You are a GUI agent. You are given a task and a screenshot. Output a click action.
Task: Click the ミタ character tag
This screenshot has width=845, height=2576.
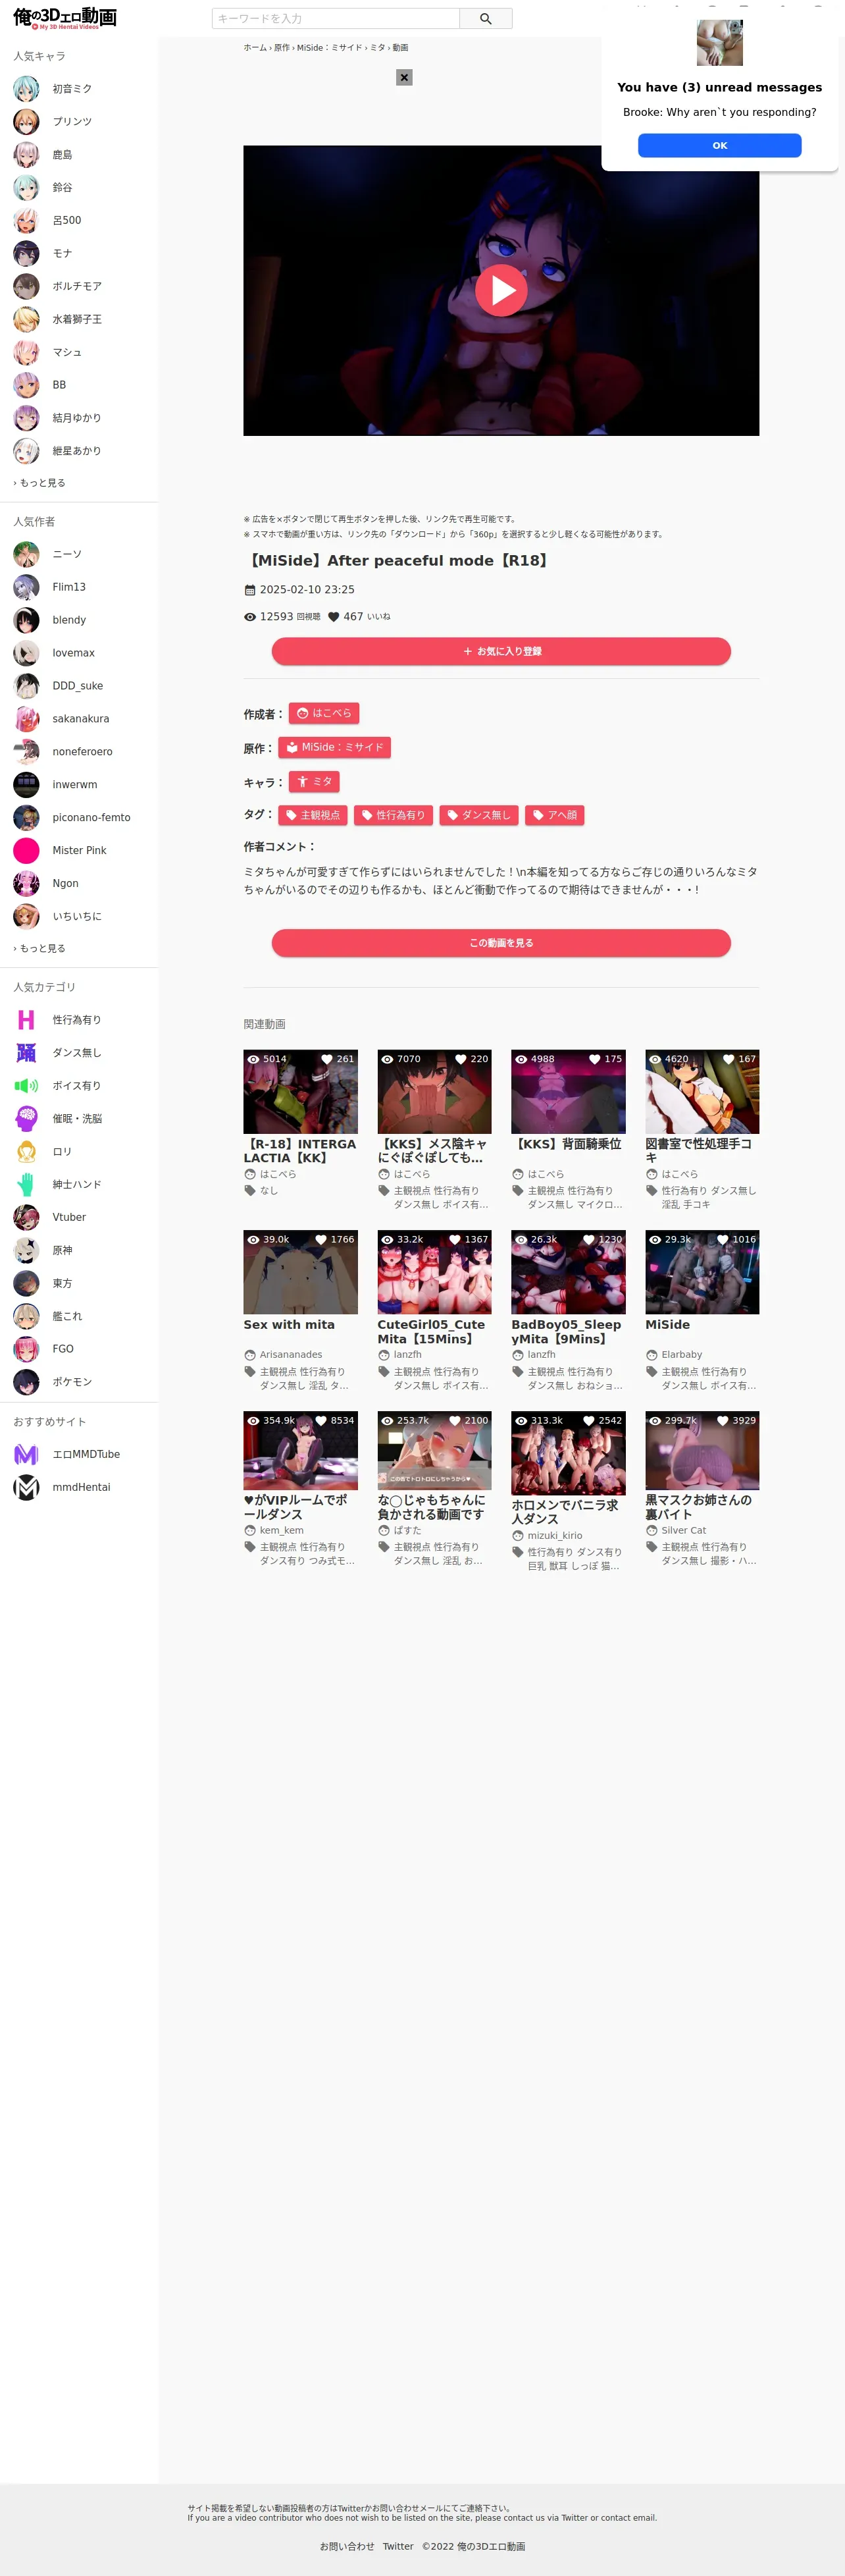[314, 782]
